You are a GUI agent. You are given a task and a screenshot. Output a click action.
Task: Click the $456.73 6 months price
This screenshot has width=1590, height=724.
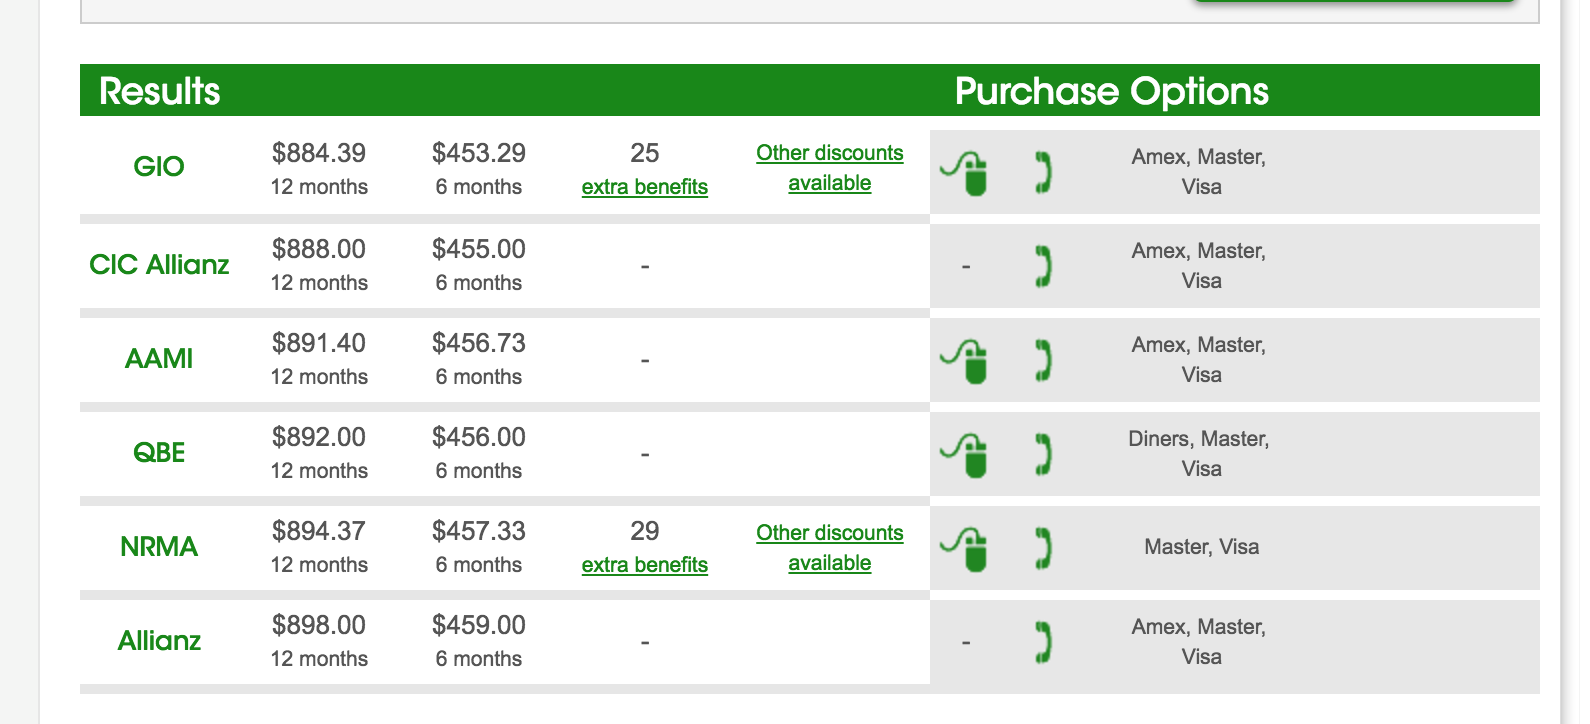tap(479, 343)
